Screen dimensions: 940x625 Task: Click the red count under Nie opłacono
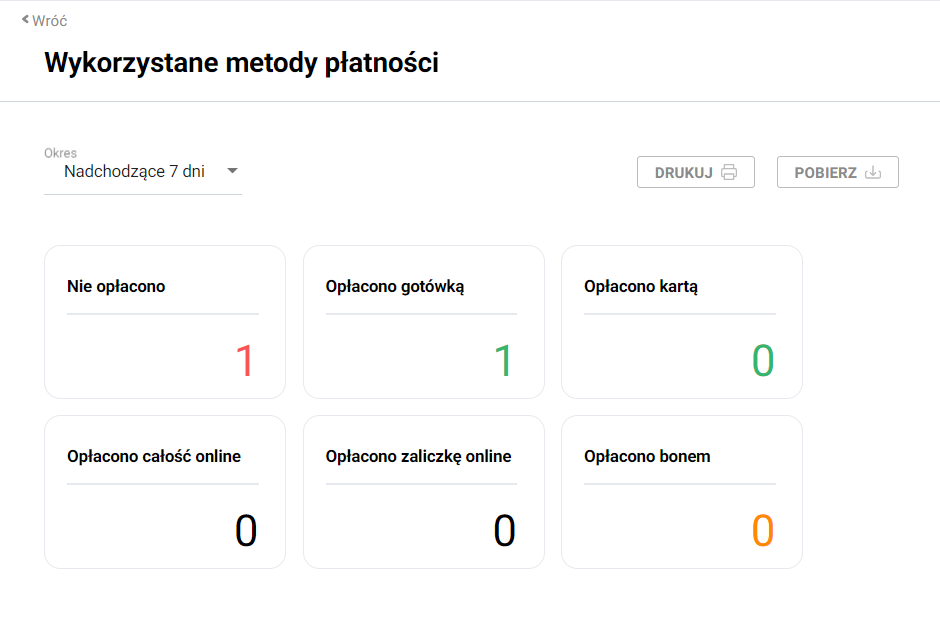[245, 361]
